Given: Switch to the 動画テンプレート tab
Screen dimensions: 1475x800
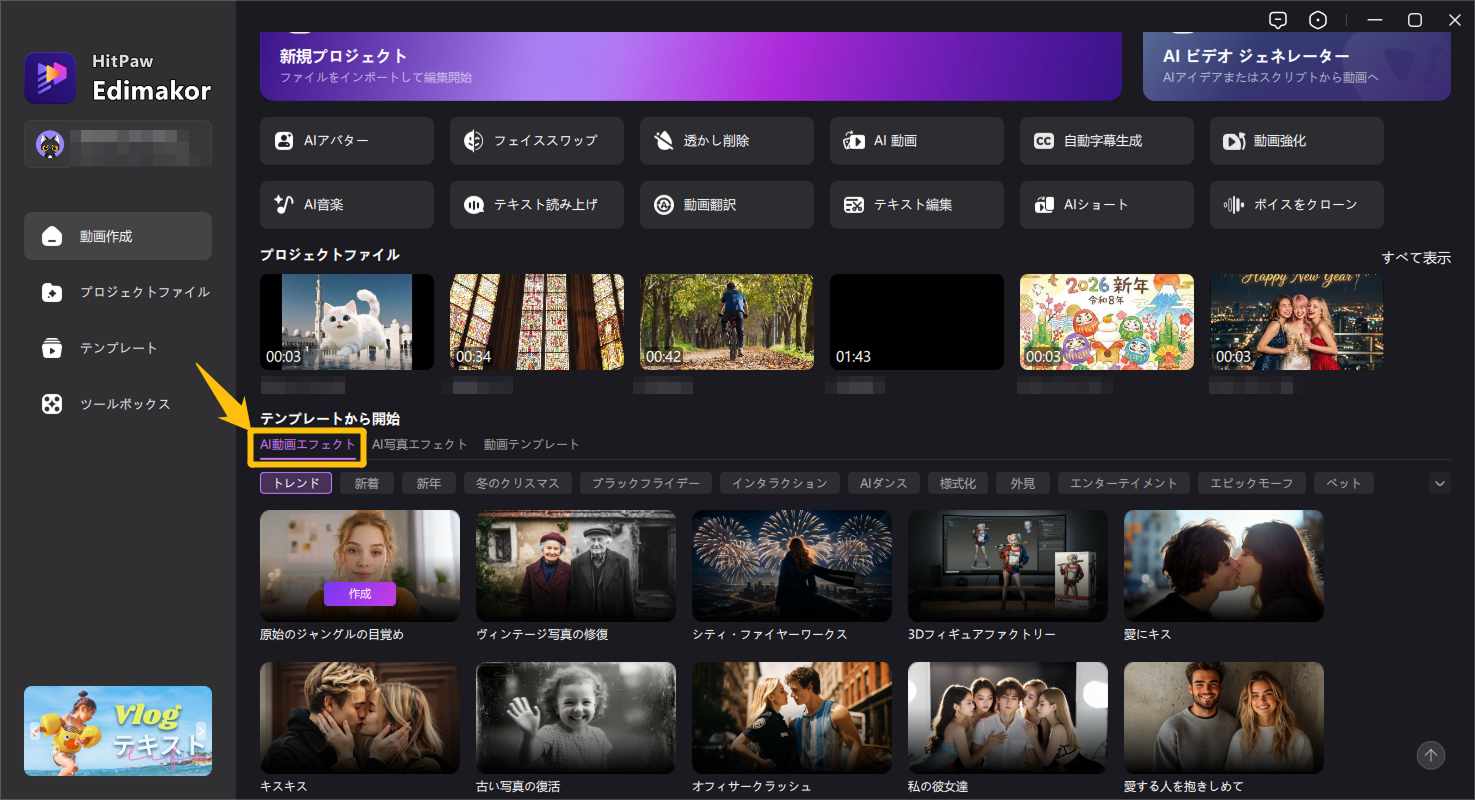Looking at the screenshot, I should click(x=531, y=444).
